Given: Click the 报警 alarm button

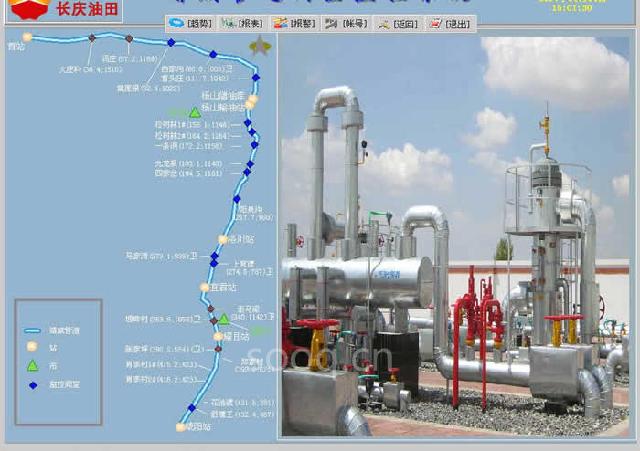Looking at the screenshot, I should pyautogui.click(x=294, y=23).
